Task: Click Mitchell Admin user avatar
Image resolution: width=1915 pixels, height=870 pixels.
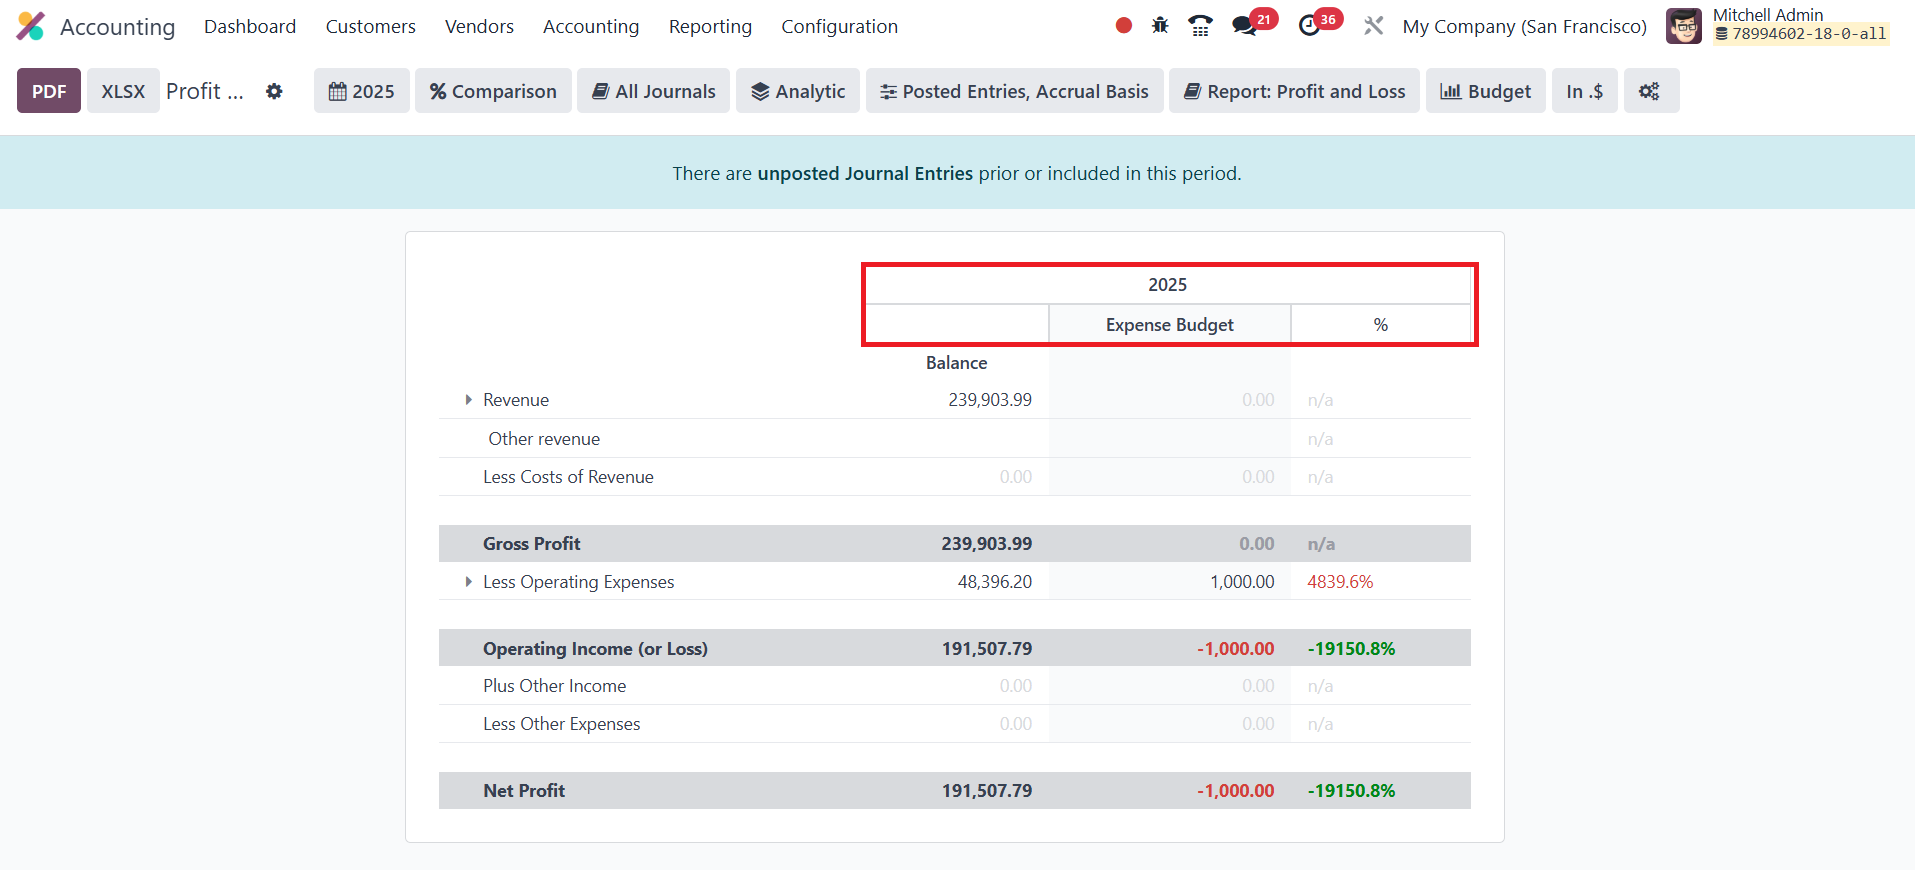Action: 1683,26
